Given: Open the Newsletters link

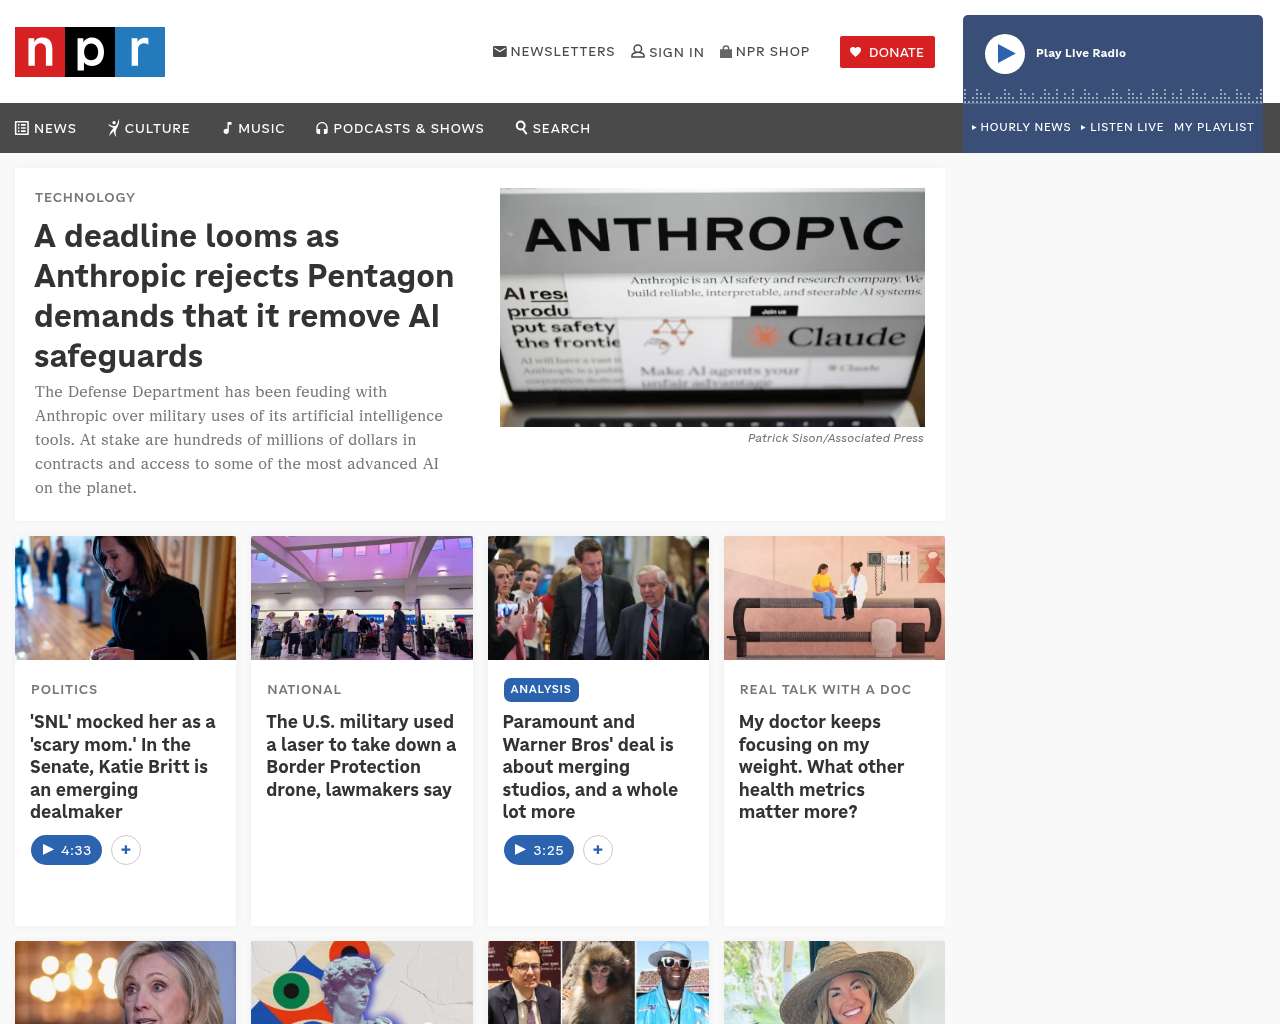Looking at the screenshot, I should click(x=554, y=51).
